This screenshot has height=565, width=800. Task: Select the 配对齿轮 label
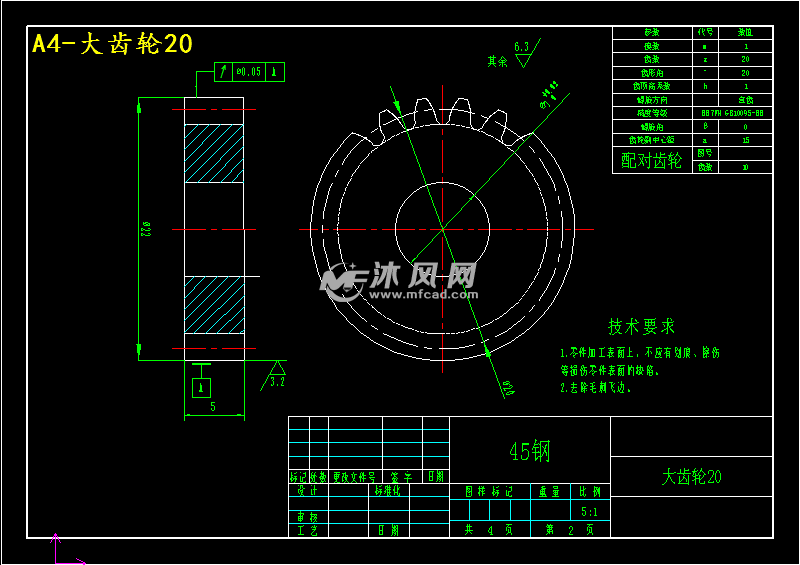652,160
